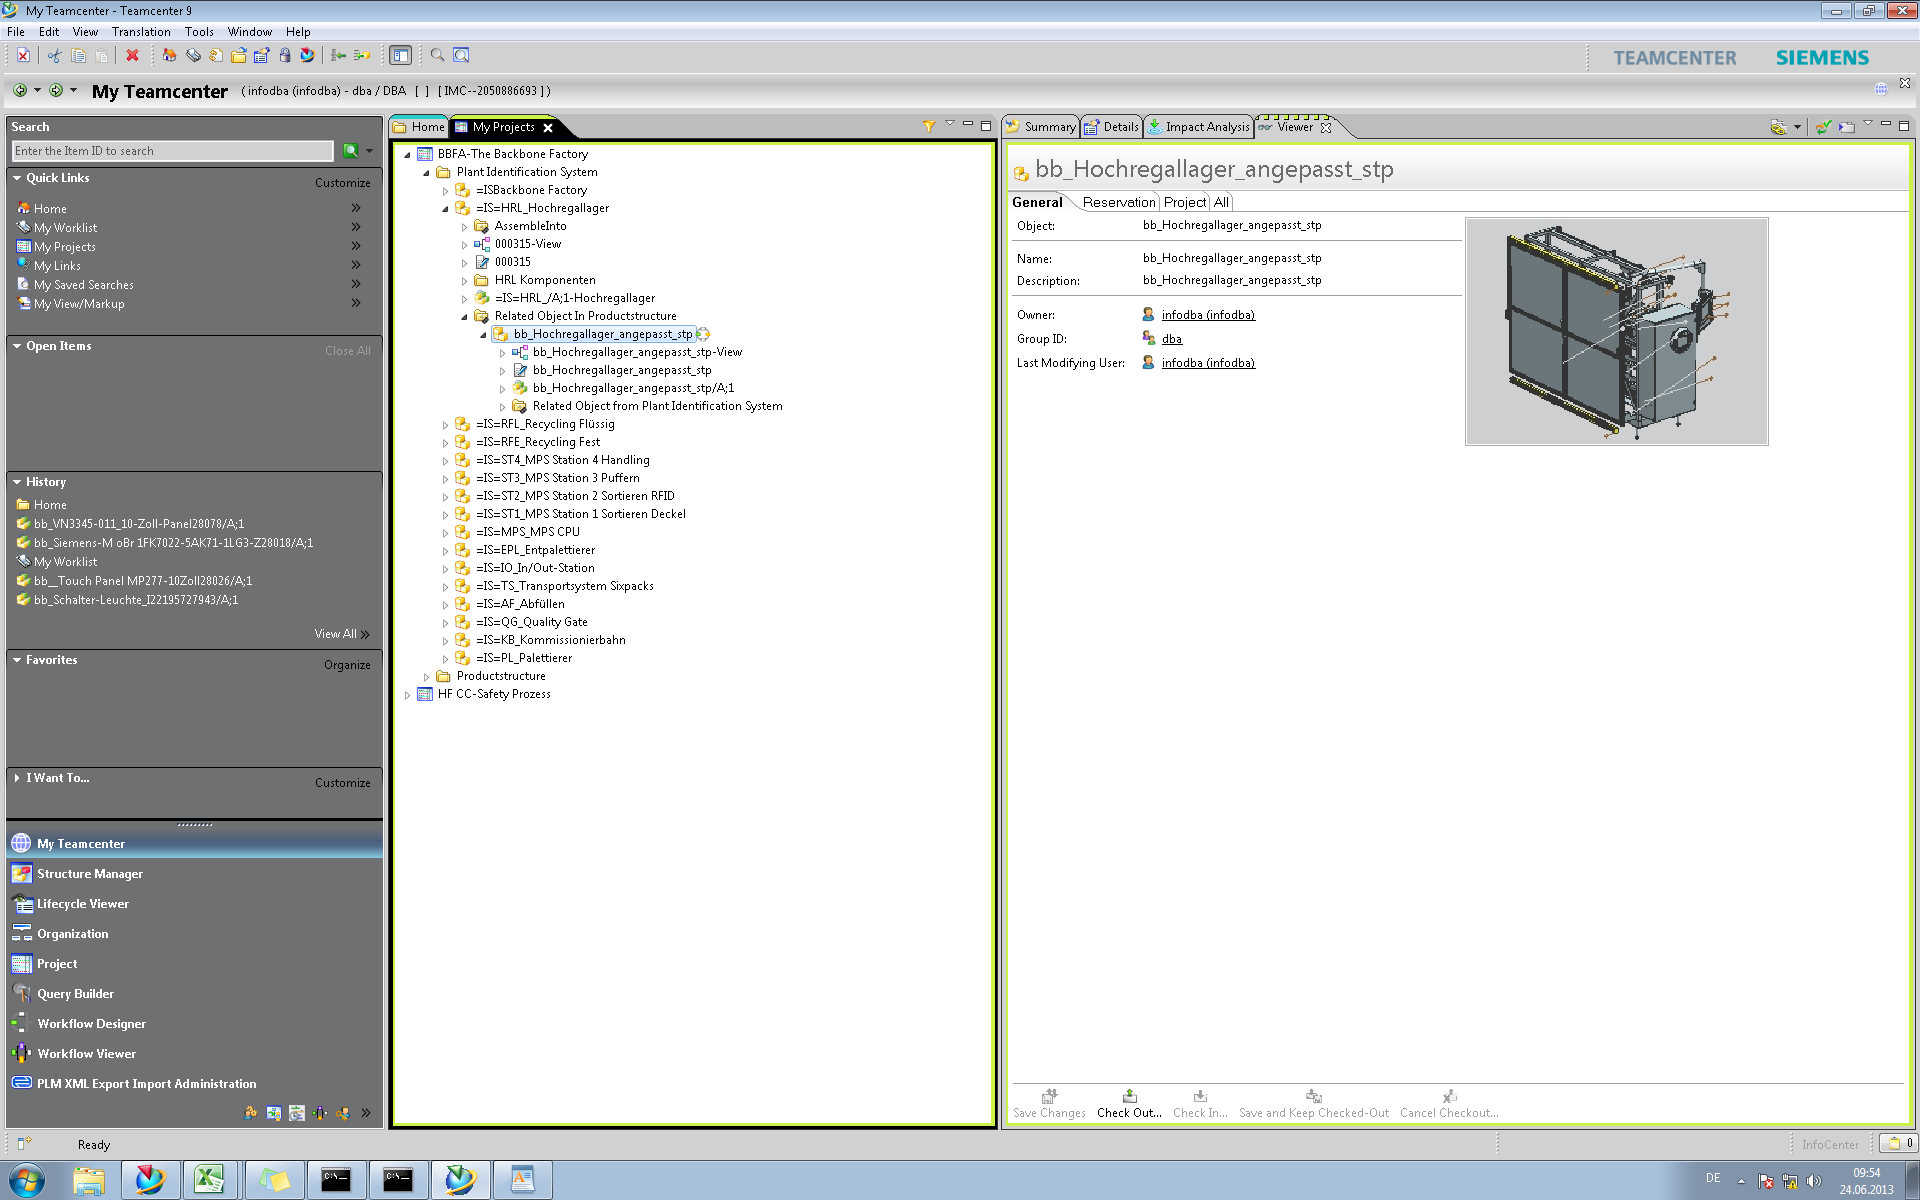This screenshot has width=1920, height=1200.
Task: Toggle the navigation pane layout icon
Action: 401,56
